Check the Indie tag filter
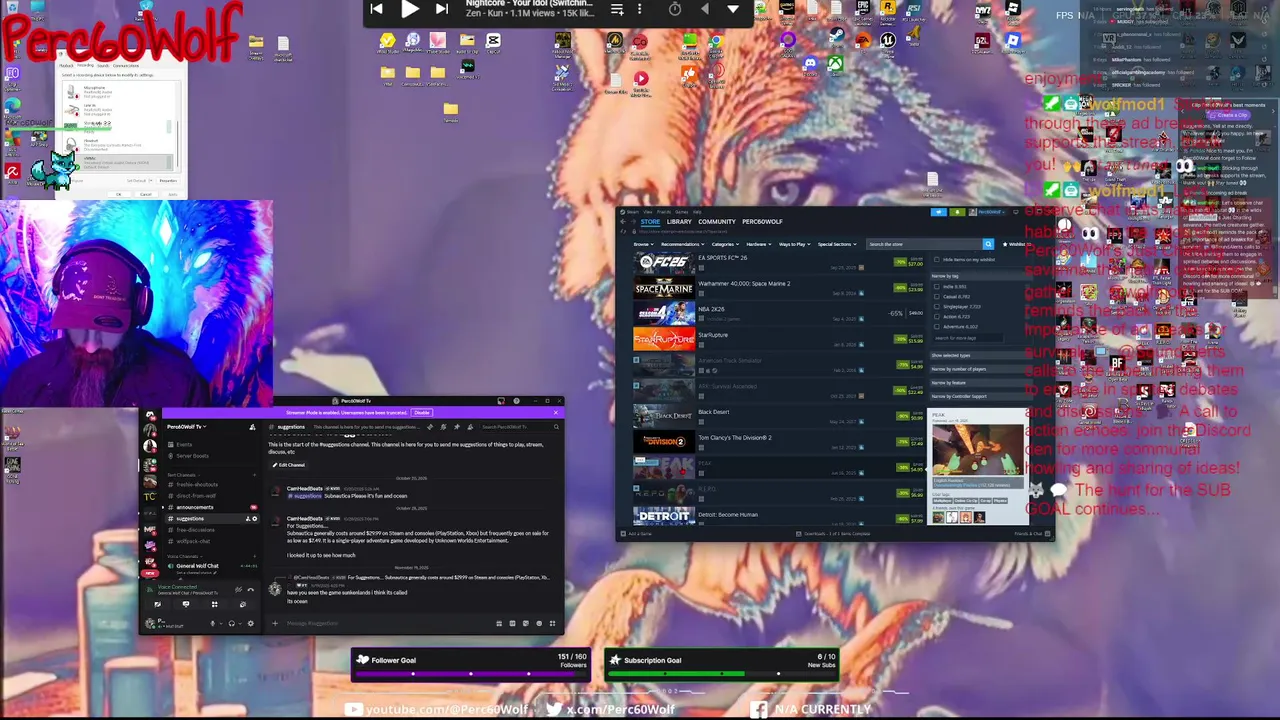Image resolution: width=1280 pixels, height=720 pixels. (937, 286)
